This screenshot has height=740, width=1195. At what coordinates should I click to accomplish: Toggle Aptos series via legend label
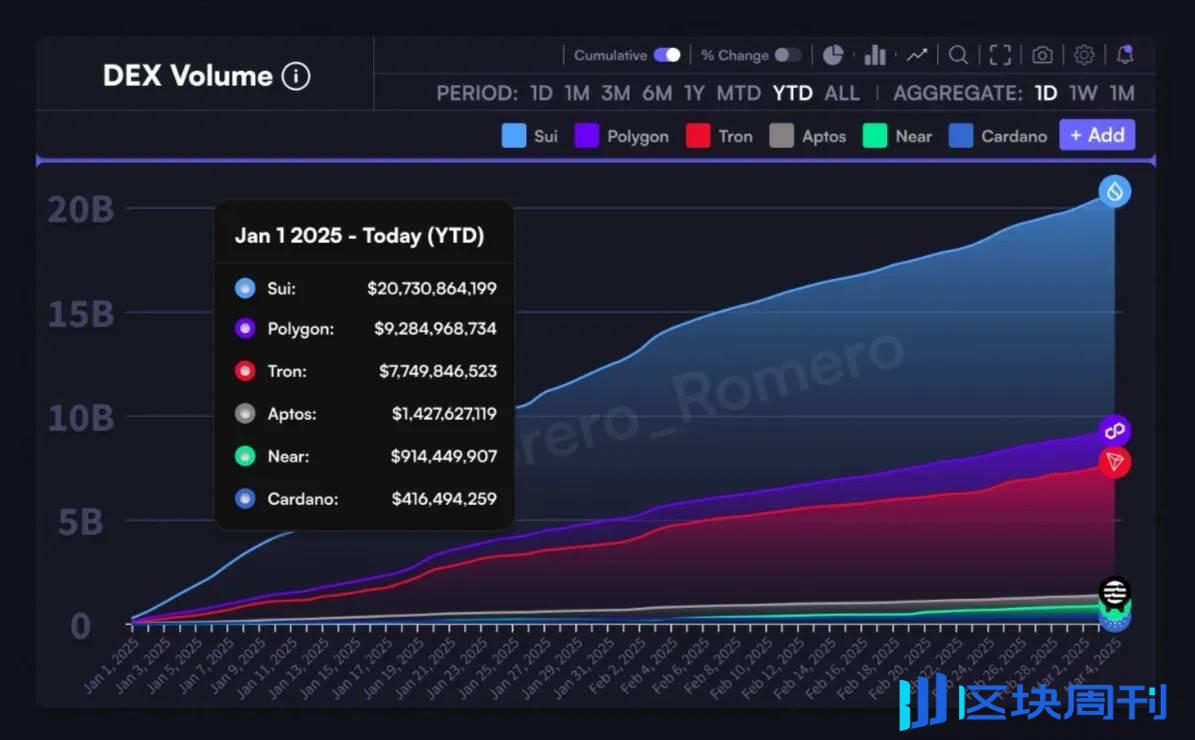click(x=824, y=136)
